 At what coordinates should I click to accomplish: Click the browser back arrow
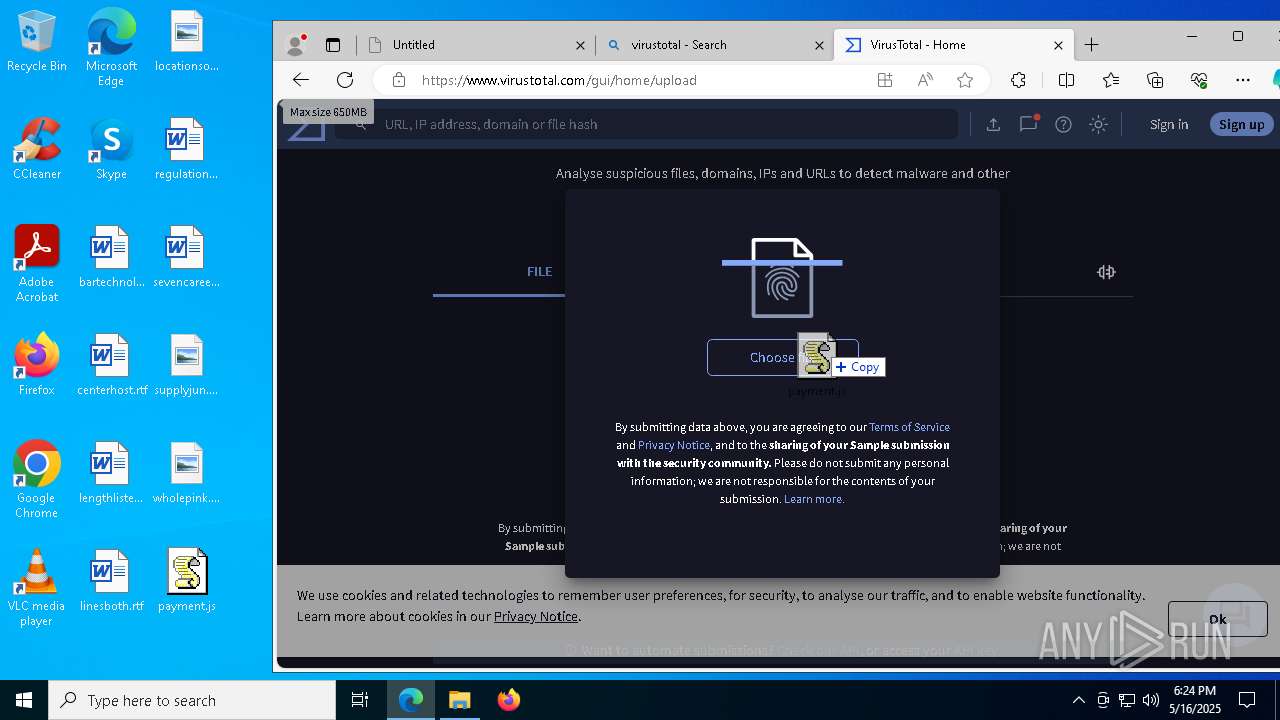click(x=301, y=80)
